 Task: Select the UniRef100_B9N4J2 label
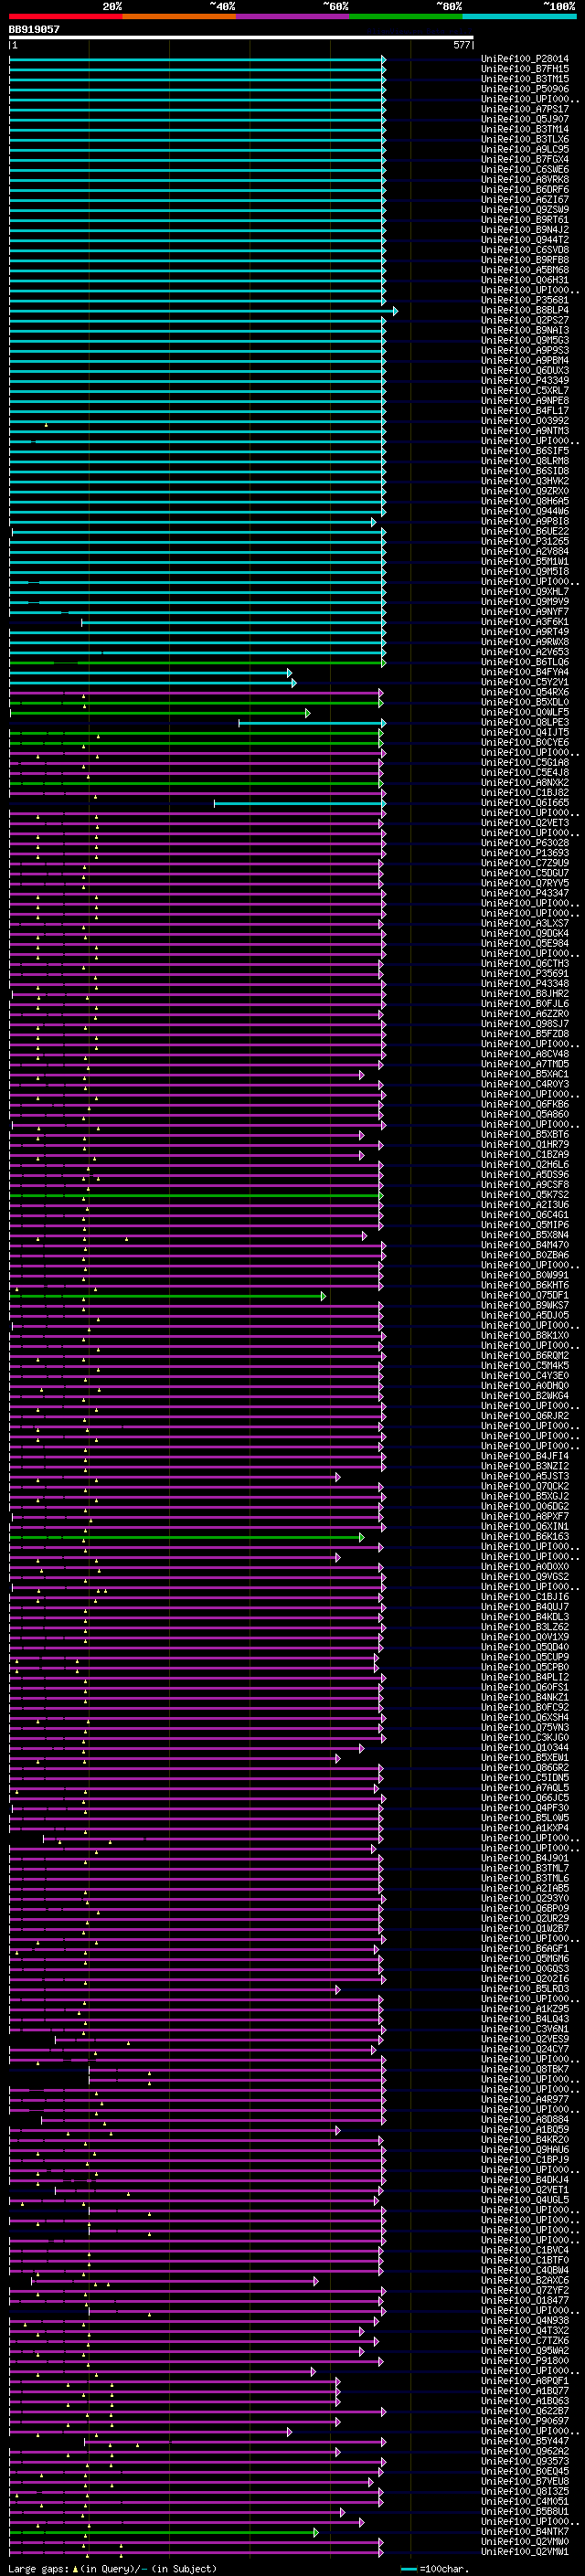click(525, 230)
